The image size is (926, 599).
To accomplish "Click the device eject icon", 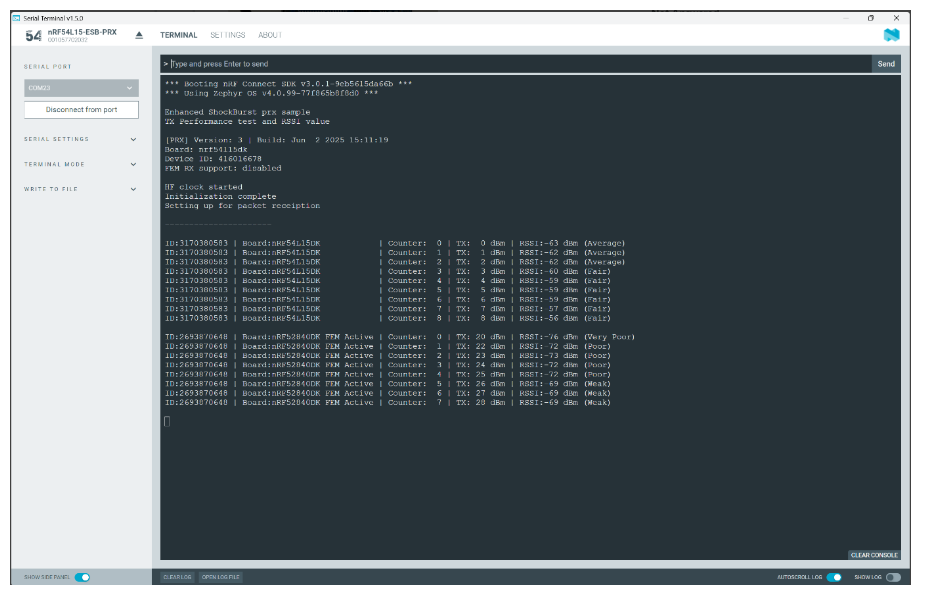I will (x=139, y=35).
